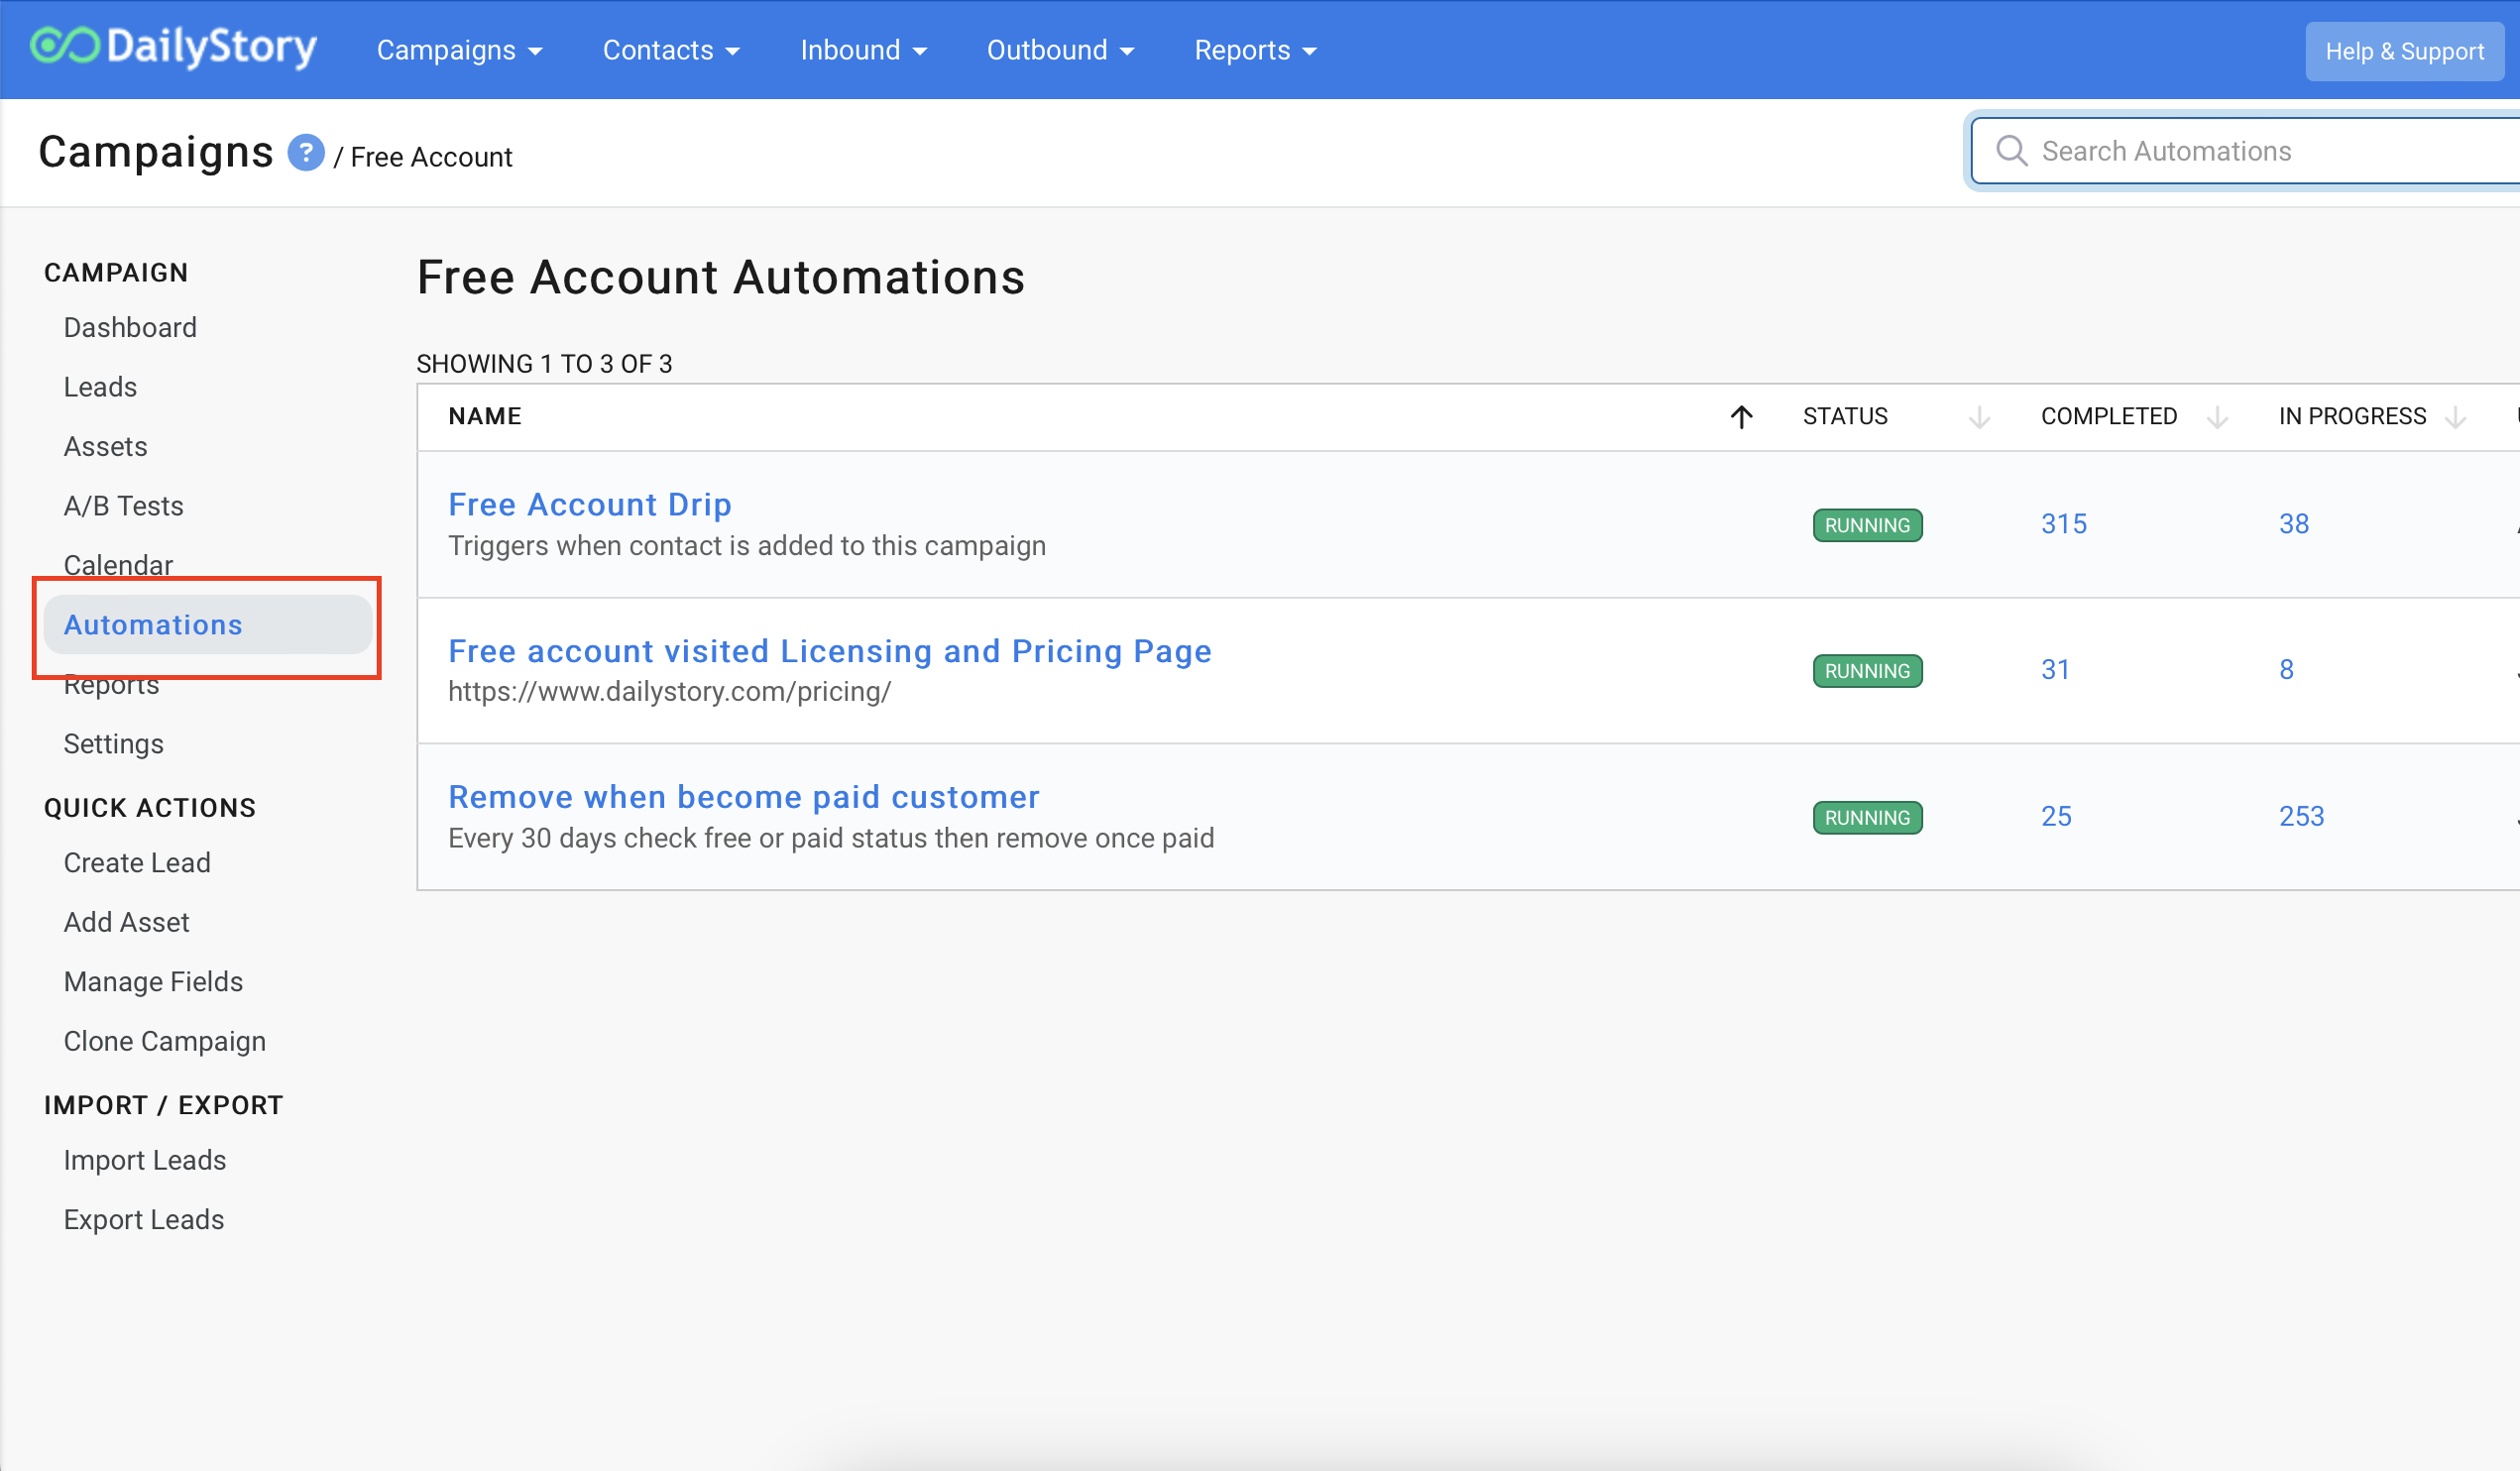
Task: Sort by Completed column arrow
Action: coord(2216,416)
